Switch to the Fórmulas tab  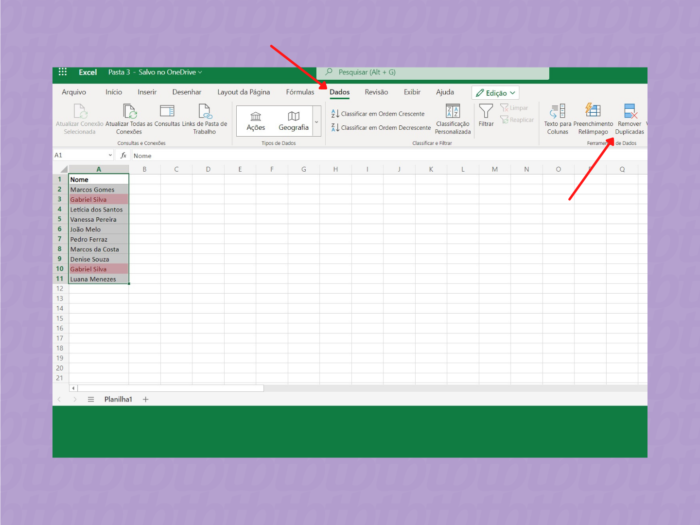point(300,92)
